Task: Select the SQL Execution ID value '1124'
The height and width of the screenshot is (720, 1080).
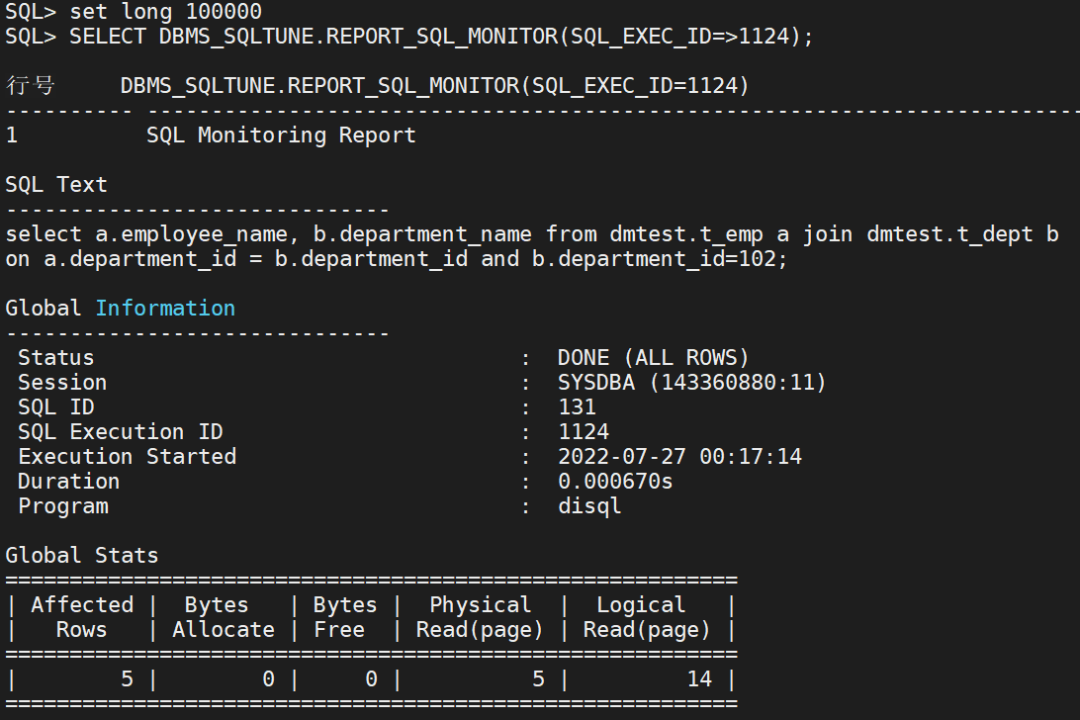Action: point(583,431)
